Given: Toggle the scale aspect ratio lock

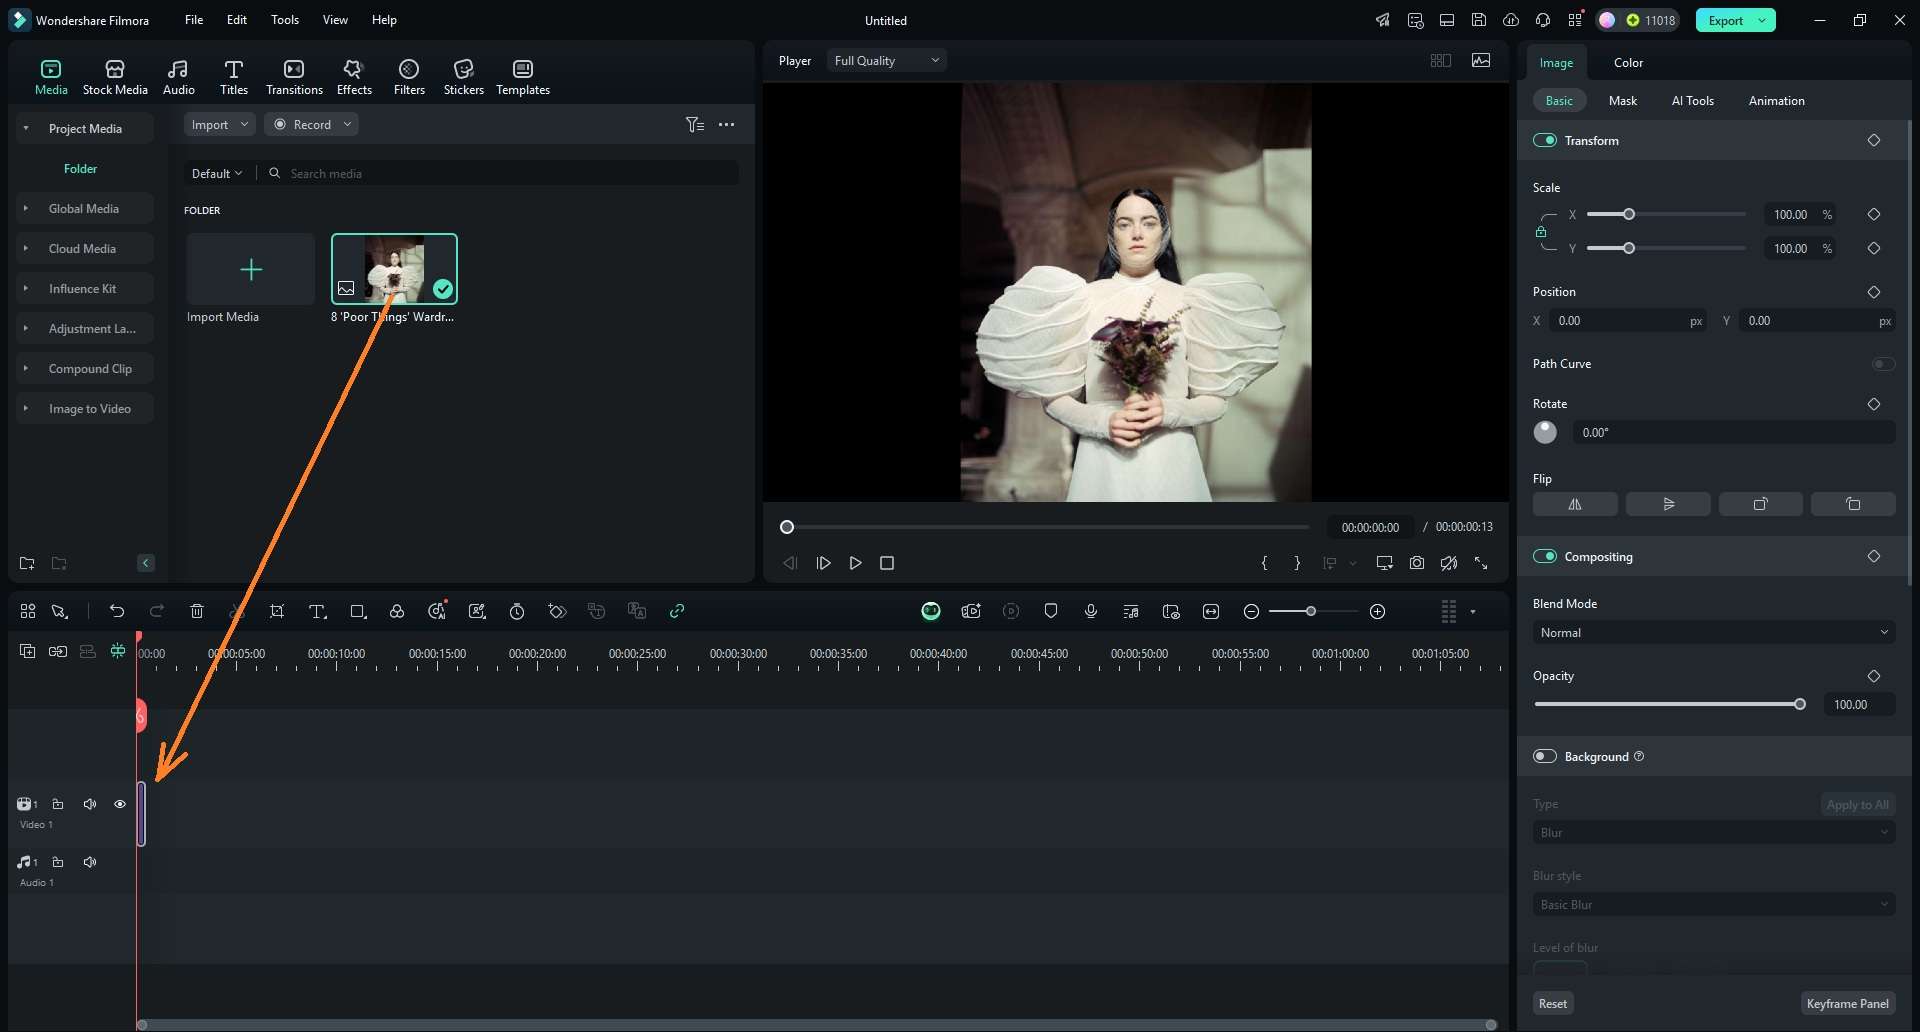Looking at the screenshot, I should (x=1541, y=232).
